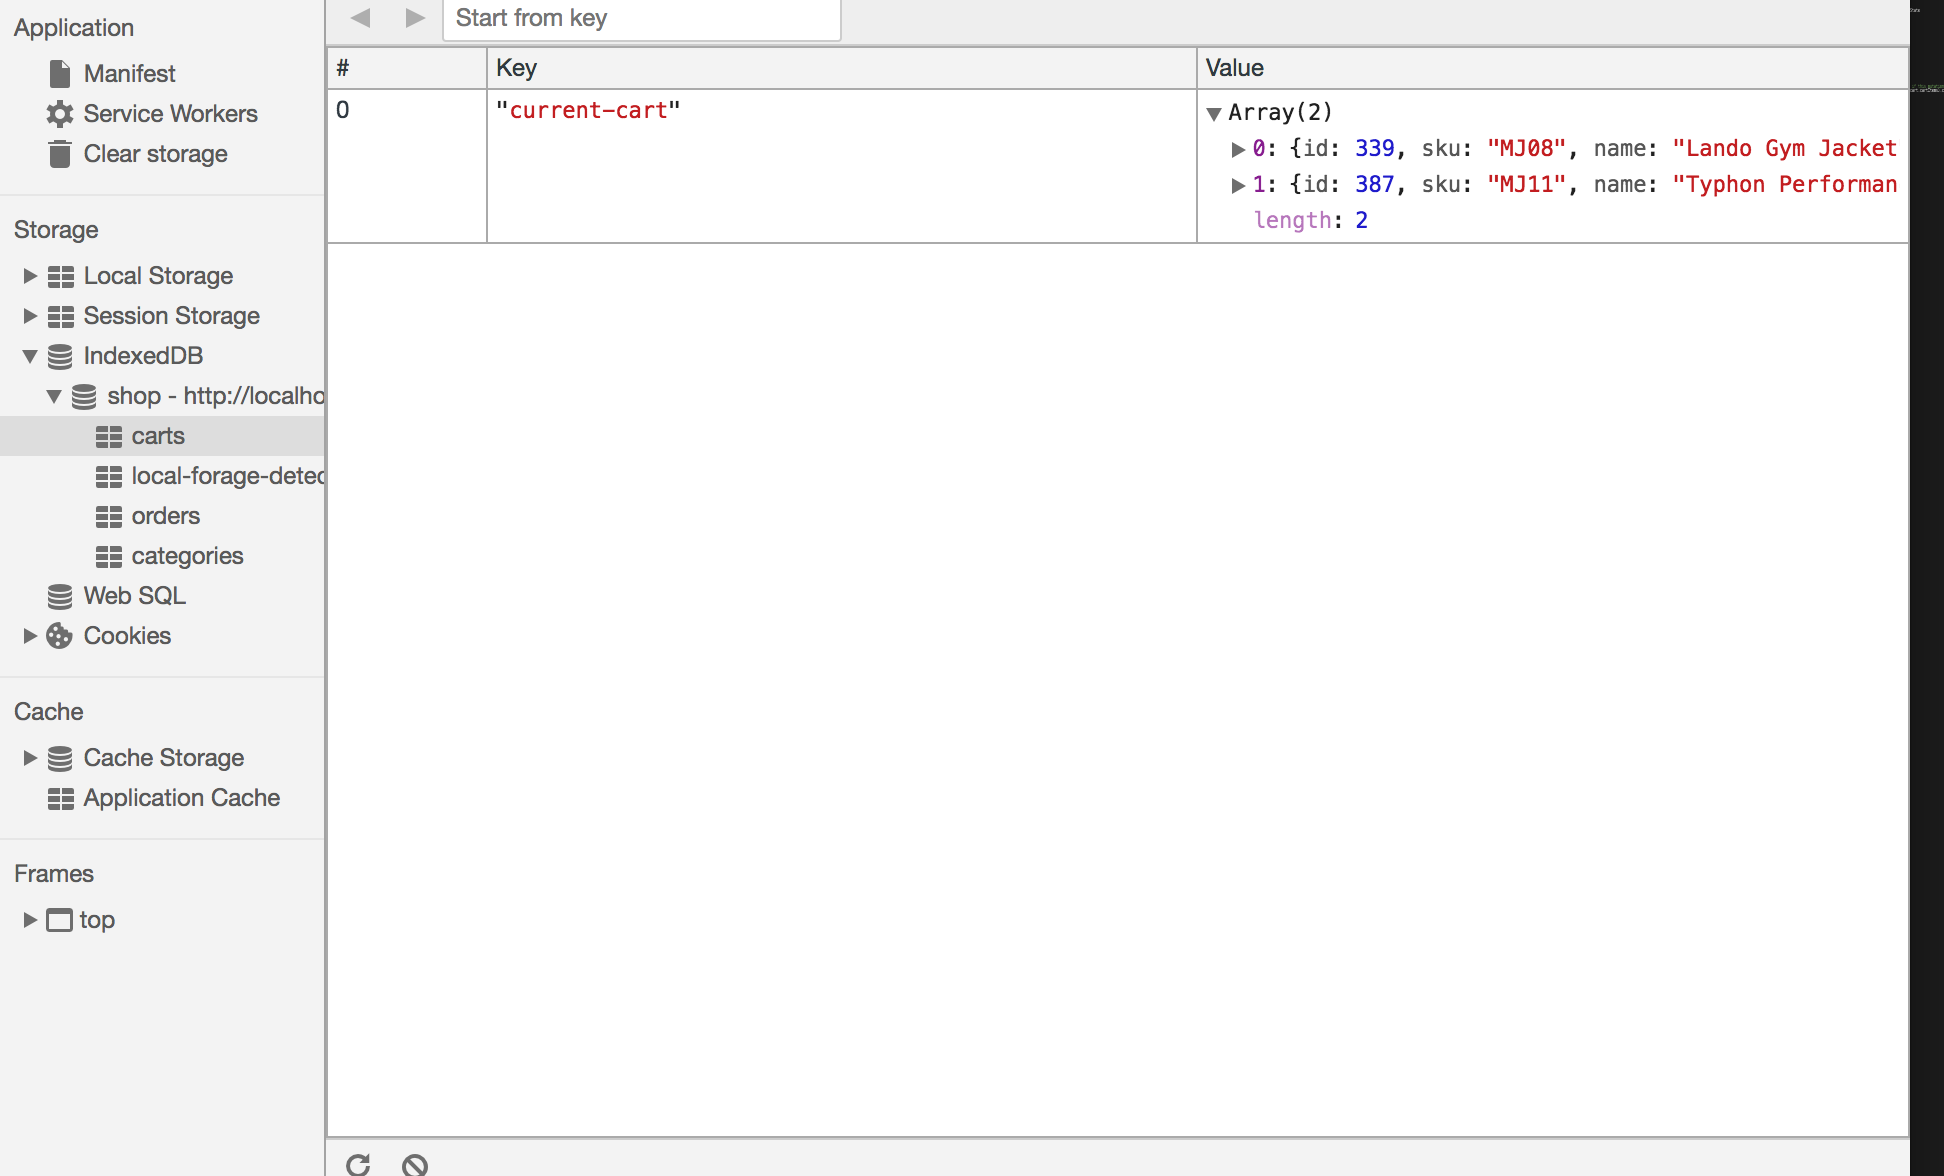Select Application Cache entry
This screenshot has width=1944, height=1176.
(x=181, y=798)
